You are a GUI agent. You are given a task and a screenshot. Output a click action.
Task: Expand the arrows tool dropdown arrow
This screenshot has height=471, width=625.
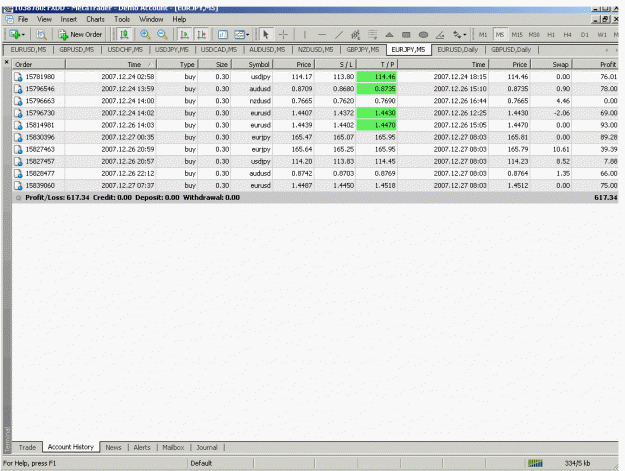click(x=465, y=35)
